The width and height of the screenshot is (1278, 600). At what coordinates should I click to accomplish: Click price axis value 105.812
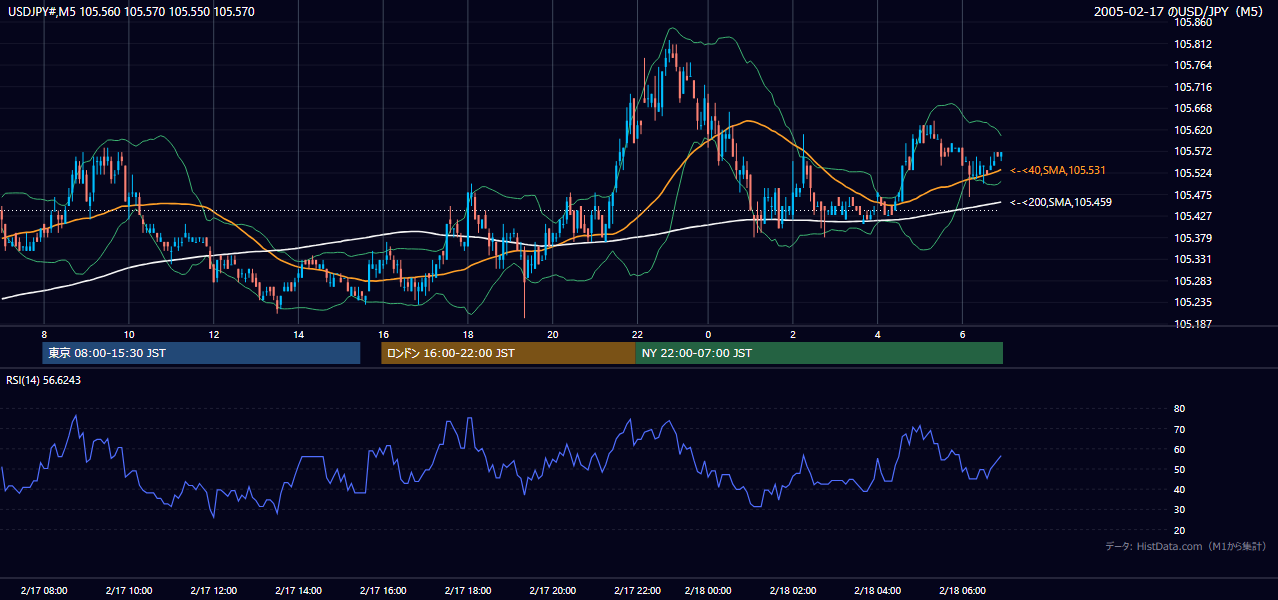(1193, 44)
